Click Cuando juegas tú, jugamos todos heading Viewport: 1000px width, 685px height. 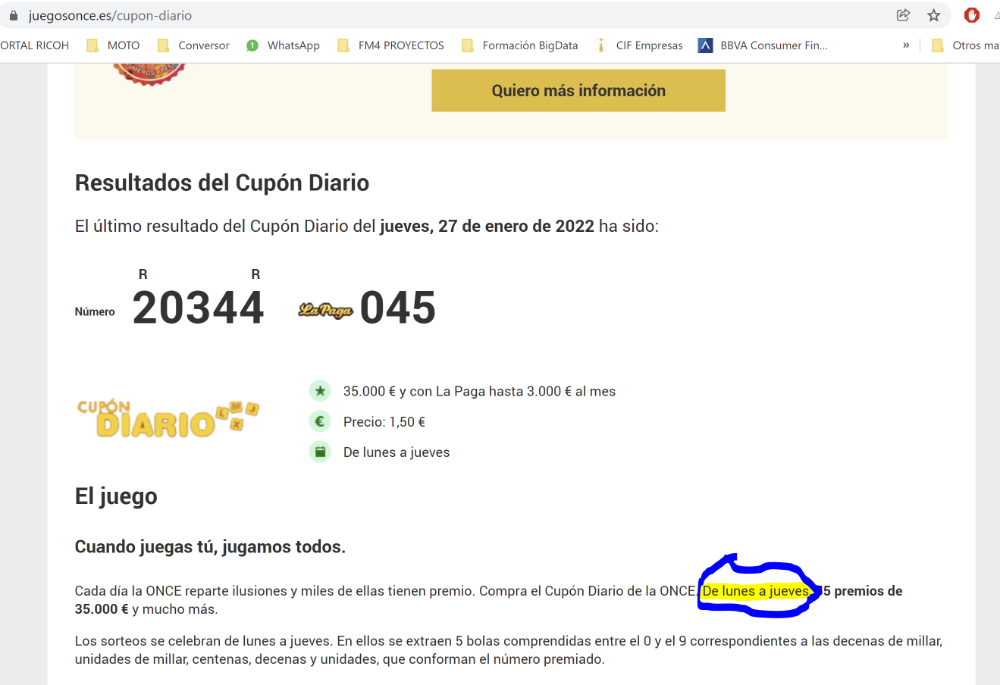210,547
